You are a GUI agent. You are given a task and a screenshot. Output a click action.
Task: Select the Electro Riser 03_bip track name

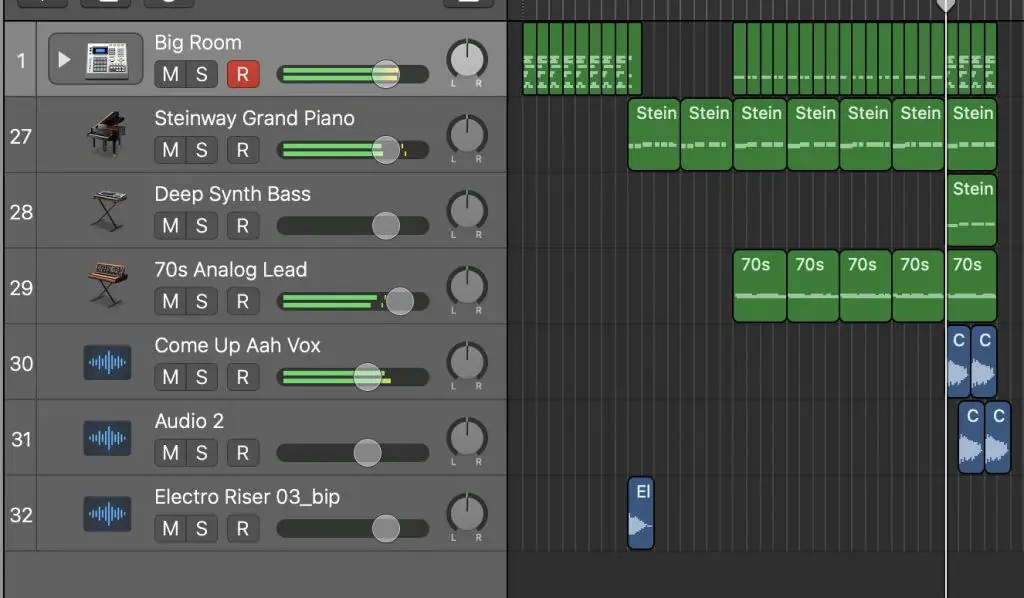pos(247,497)
